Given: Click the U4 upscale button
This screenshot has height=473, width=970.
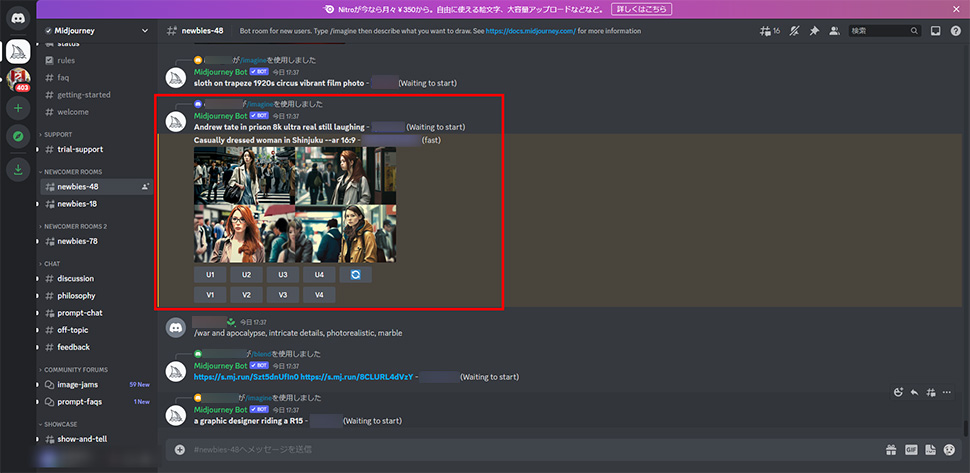Looking at the screenshot, I should click(x=319, y=275).
